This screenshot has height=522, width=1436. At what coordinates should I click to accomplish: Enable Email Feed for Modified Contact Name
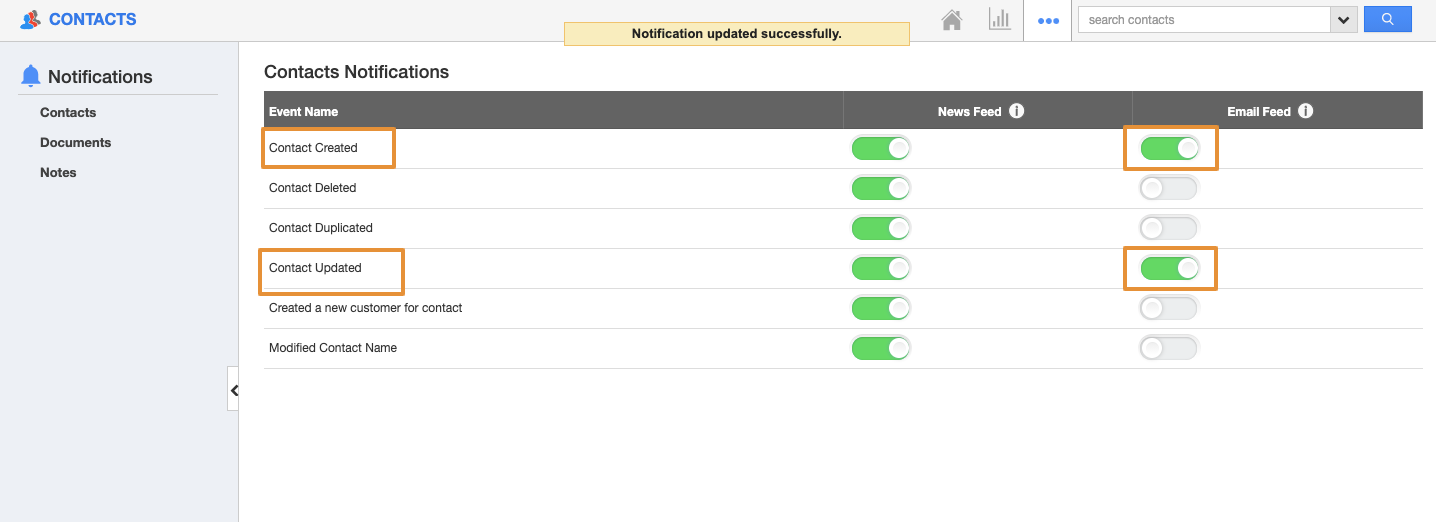(1169, 348)
